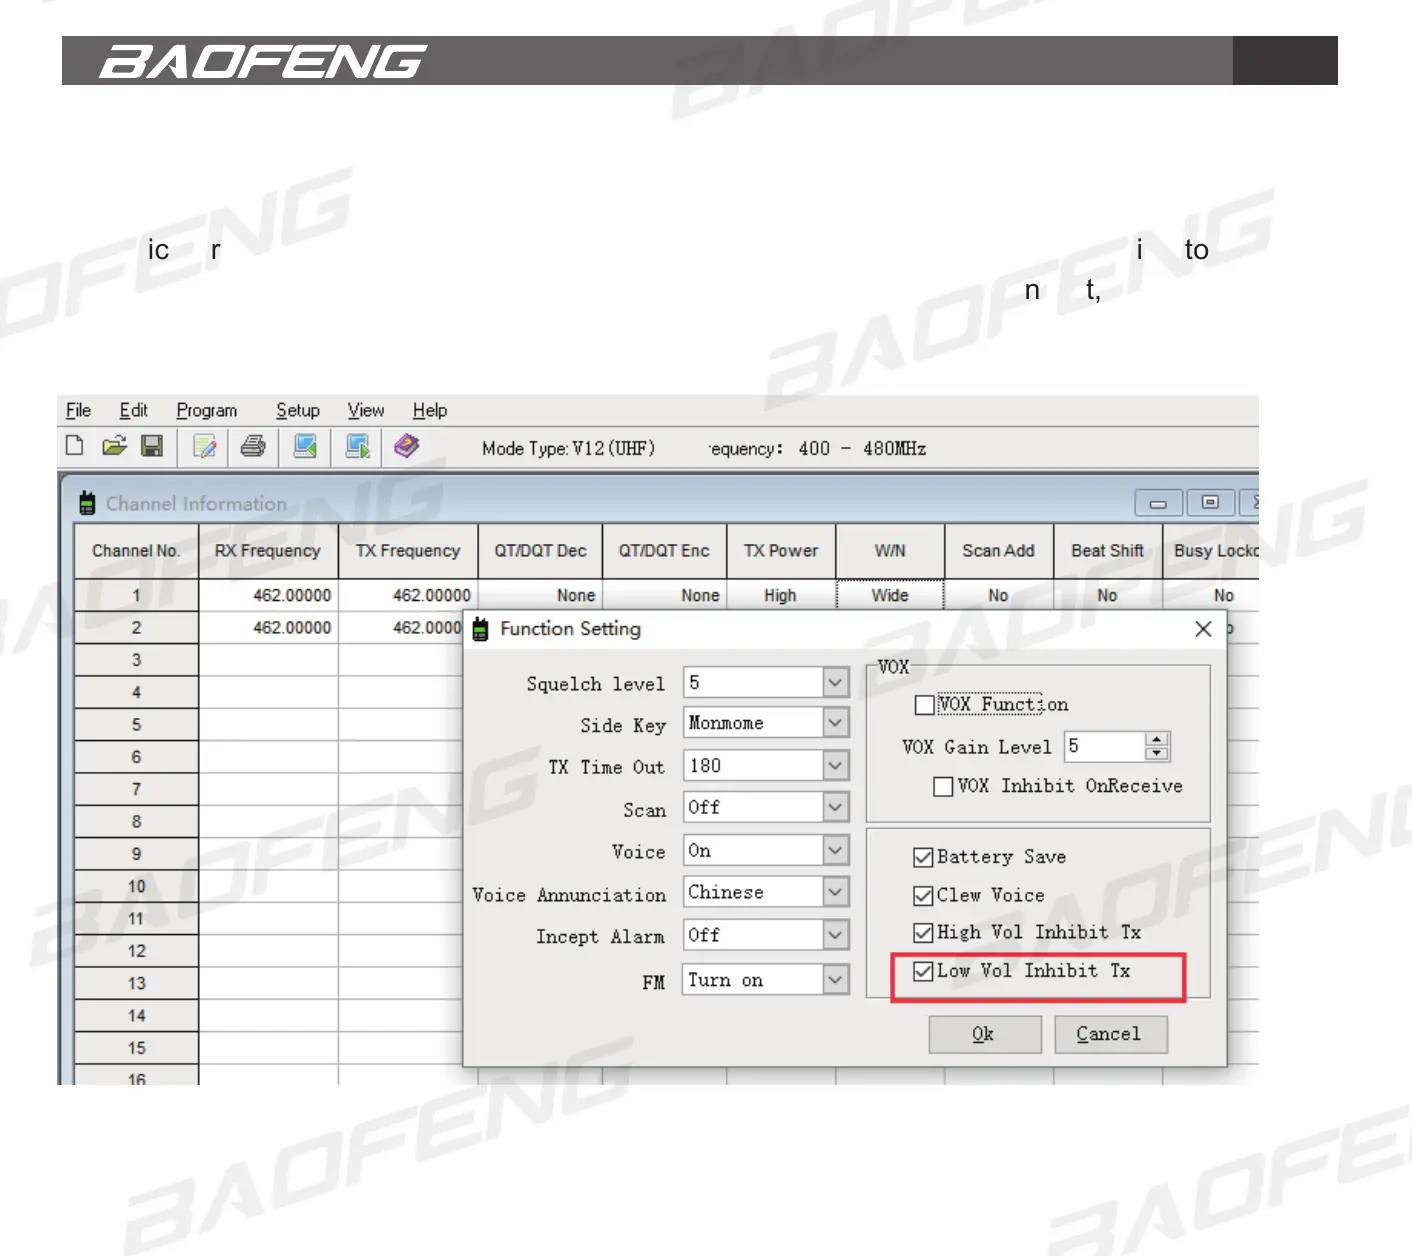Select channel row number 3

[136, 660]
